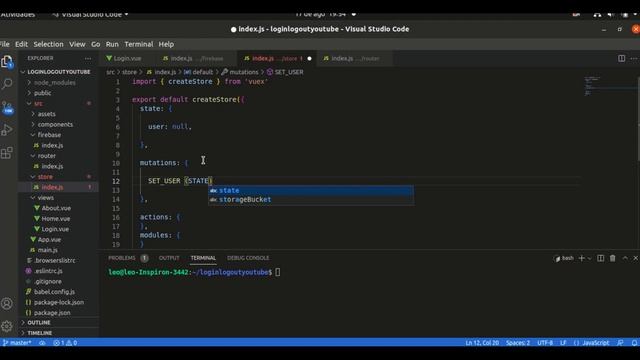This screenshot has width=640, height=360.
Task: Click the master branch indicator
Action: [x=17, y=343]
